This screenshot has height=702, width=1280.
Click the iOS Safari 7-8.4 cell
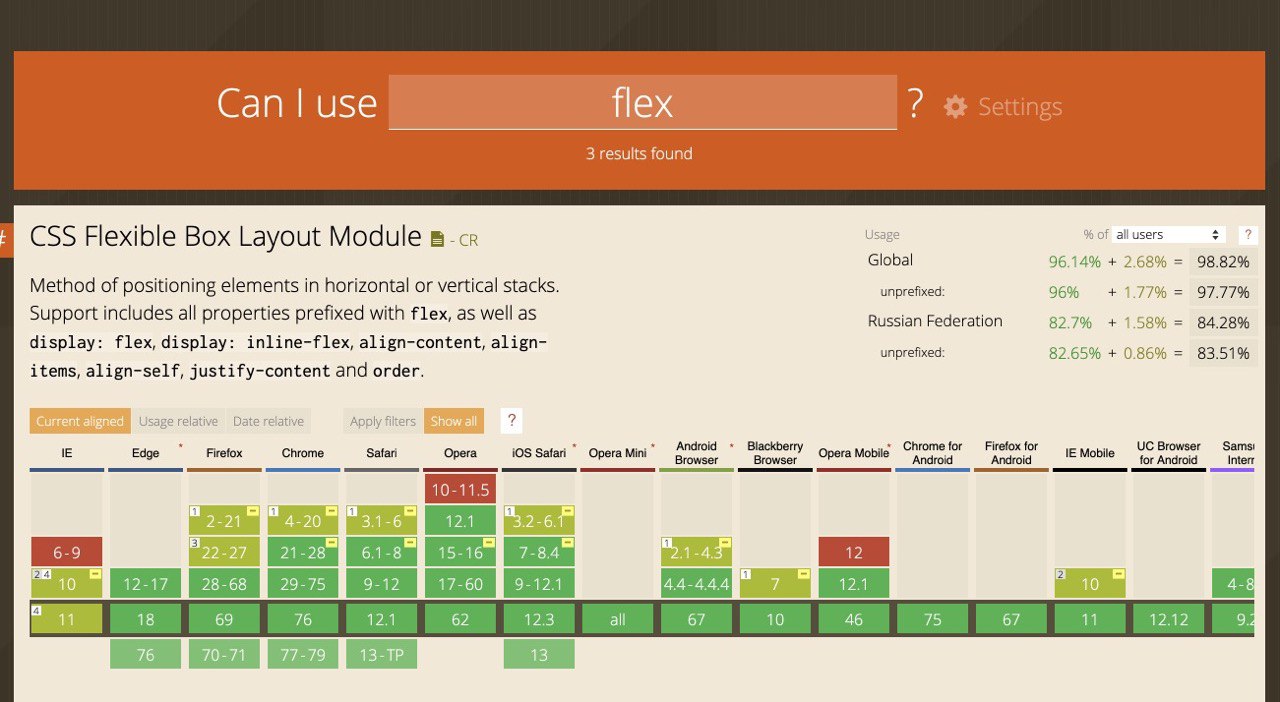point(539,552)
